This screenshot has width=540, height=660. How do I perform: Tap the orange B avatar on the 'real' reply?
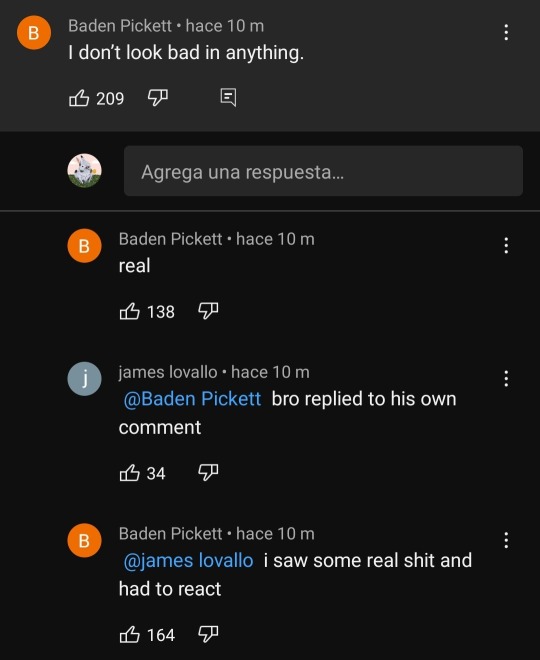[84, 246]
